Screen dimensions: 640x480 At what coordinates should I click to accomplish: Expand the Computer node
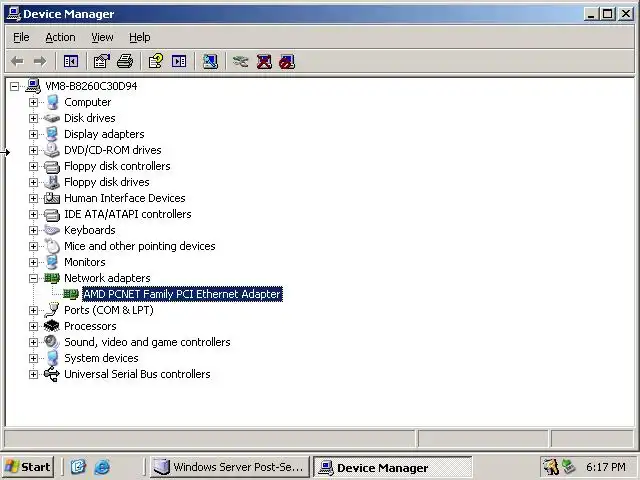coord(33,102)
